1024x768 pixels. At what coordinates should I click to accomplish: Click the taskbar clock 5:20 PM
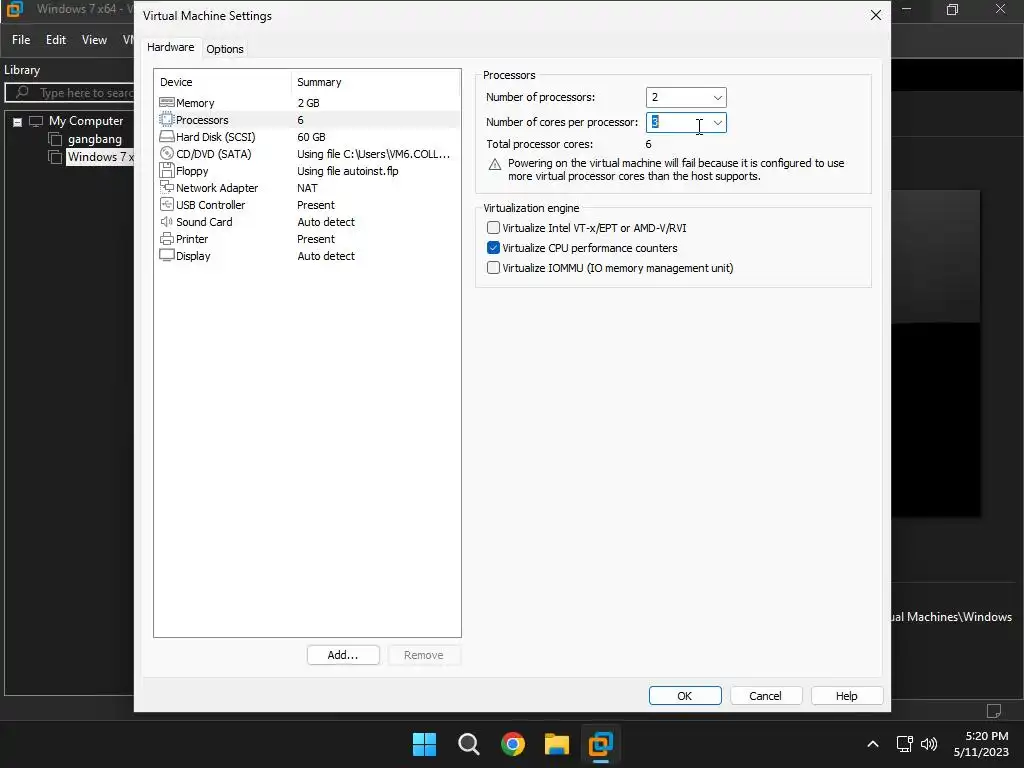coord(981,744)
